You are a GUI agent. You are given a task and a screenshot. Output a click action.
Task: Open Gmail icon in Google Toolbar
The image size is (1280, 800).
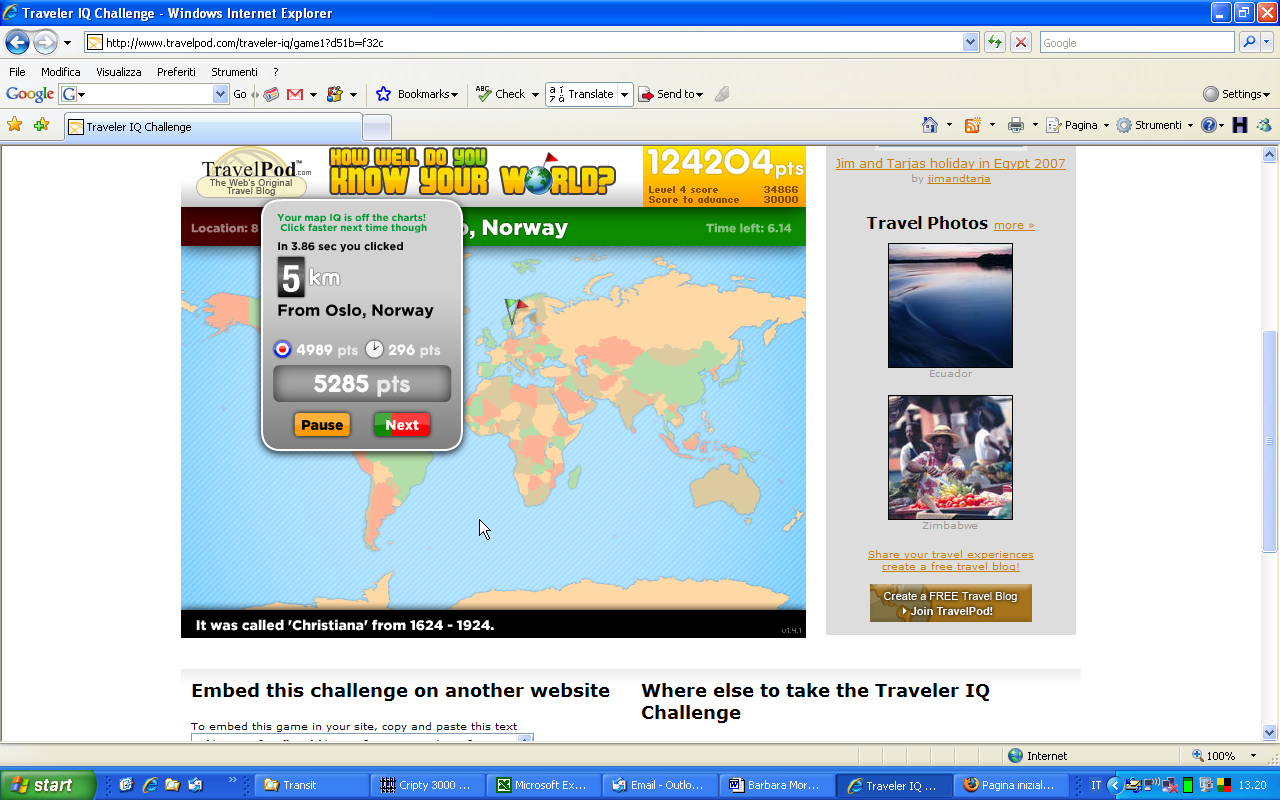[x=295, y=94]
